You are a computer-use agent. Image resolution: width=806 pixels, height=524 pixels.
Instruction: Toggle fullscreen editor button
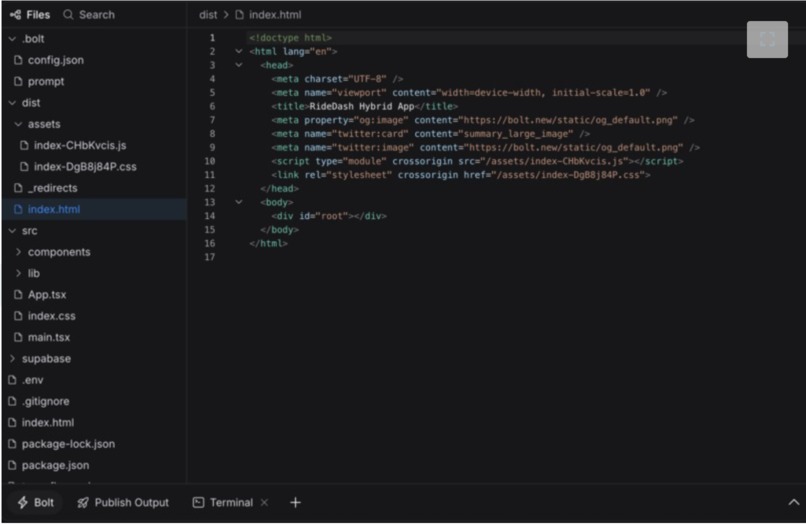point(767,40)
